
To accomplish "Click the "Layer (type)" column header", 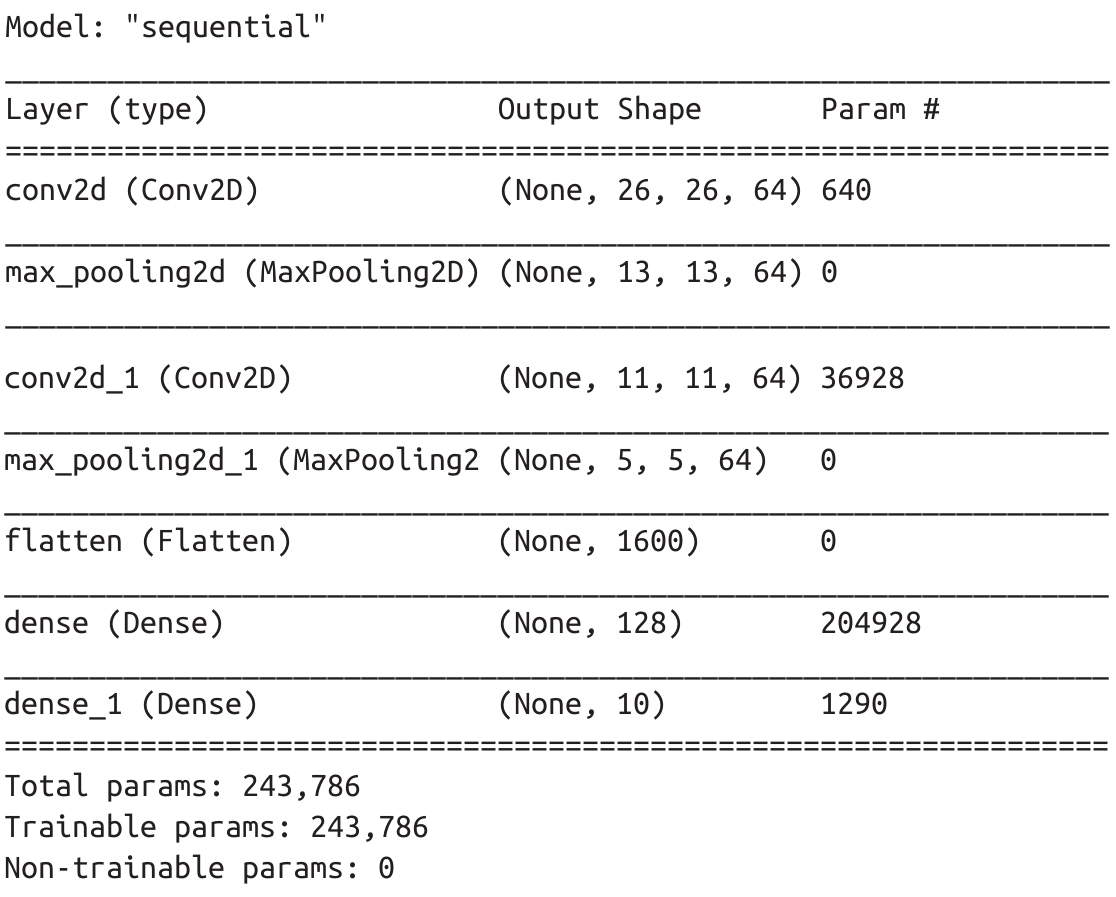I will point(107,110).
